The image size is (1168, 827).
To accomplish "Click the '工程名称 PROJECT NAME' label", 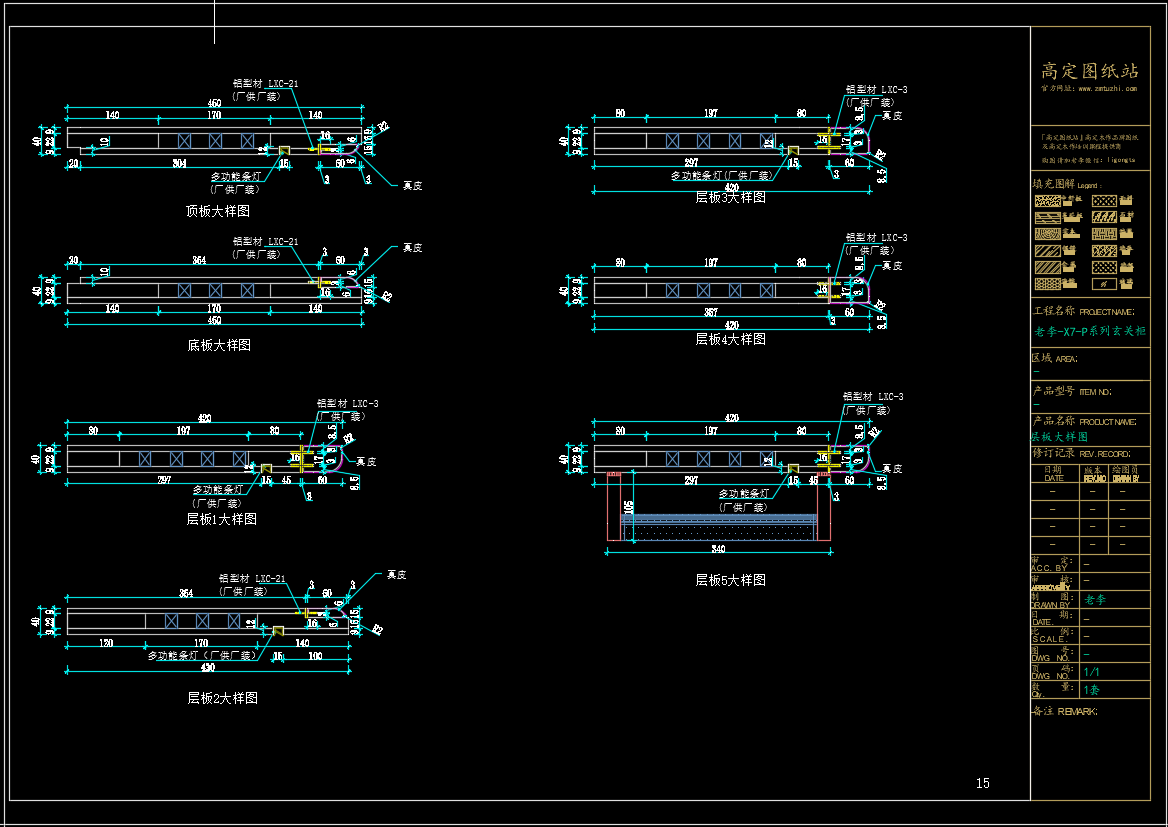I will [1084, 311].
